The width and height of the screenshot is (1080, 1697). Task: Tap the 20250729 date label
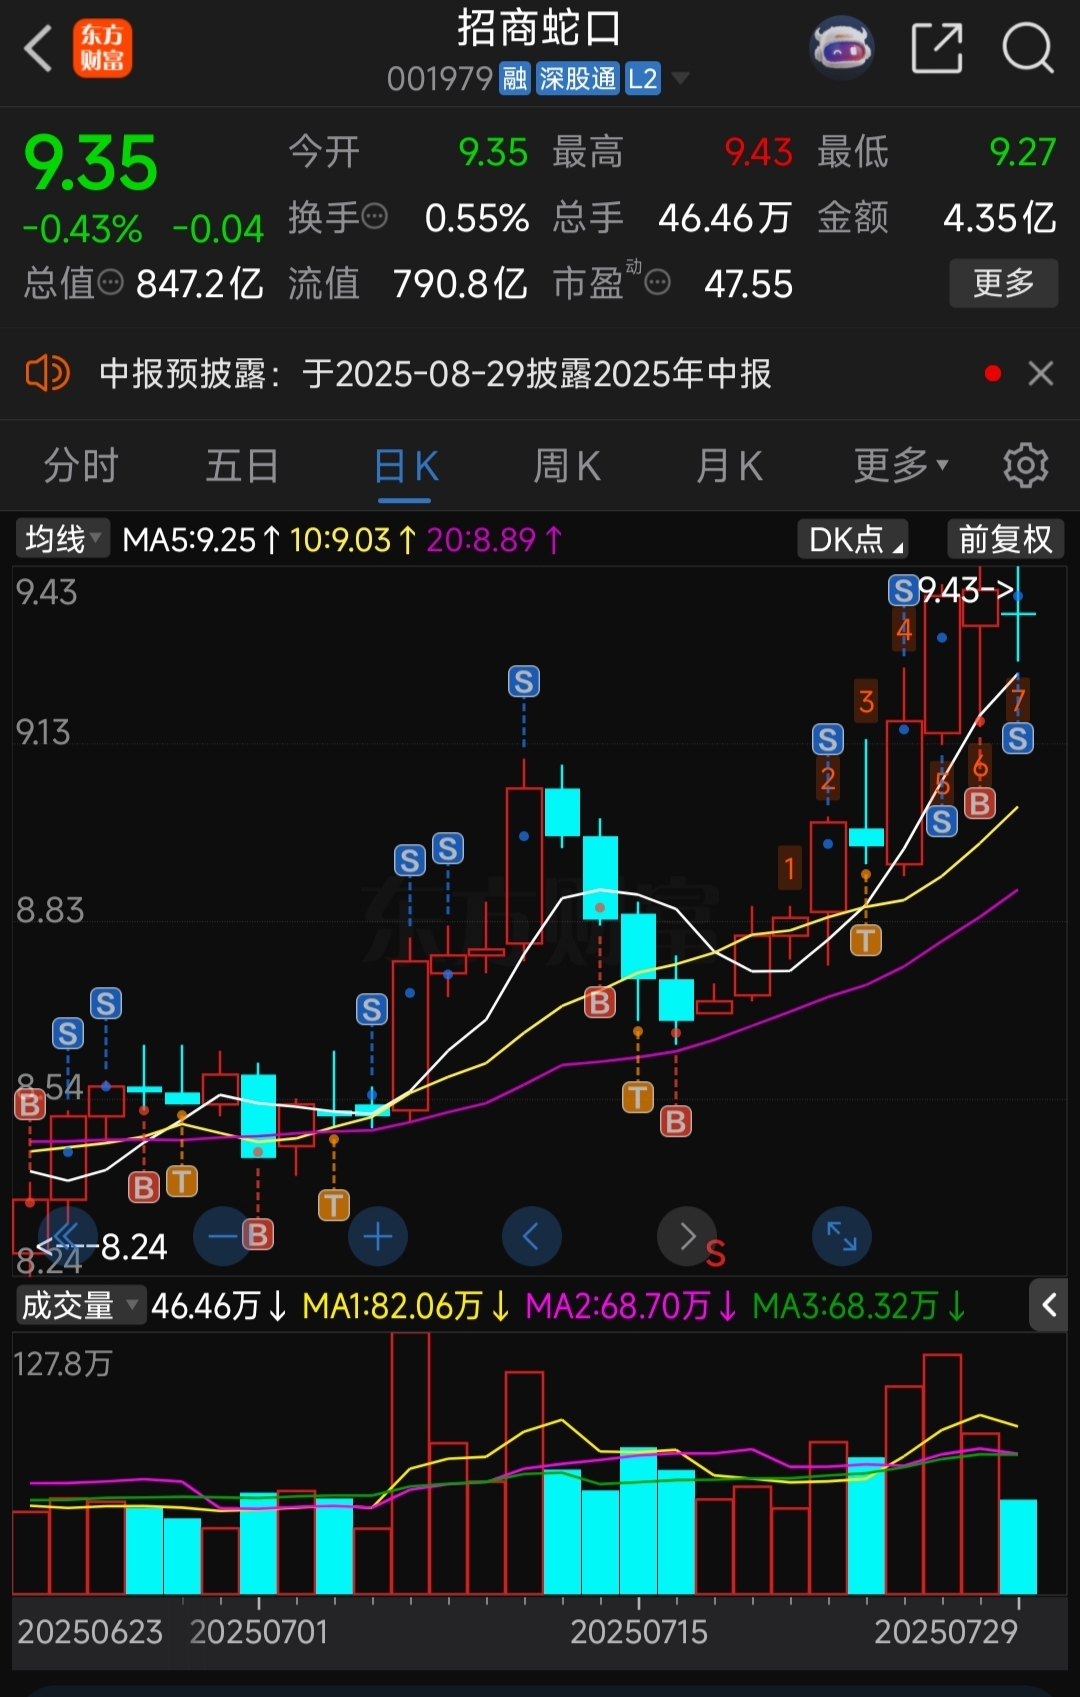946,1632
